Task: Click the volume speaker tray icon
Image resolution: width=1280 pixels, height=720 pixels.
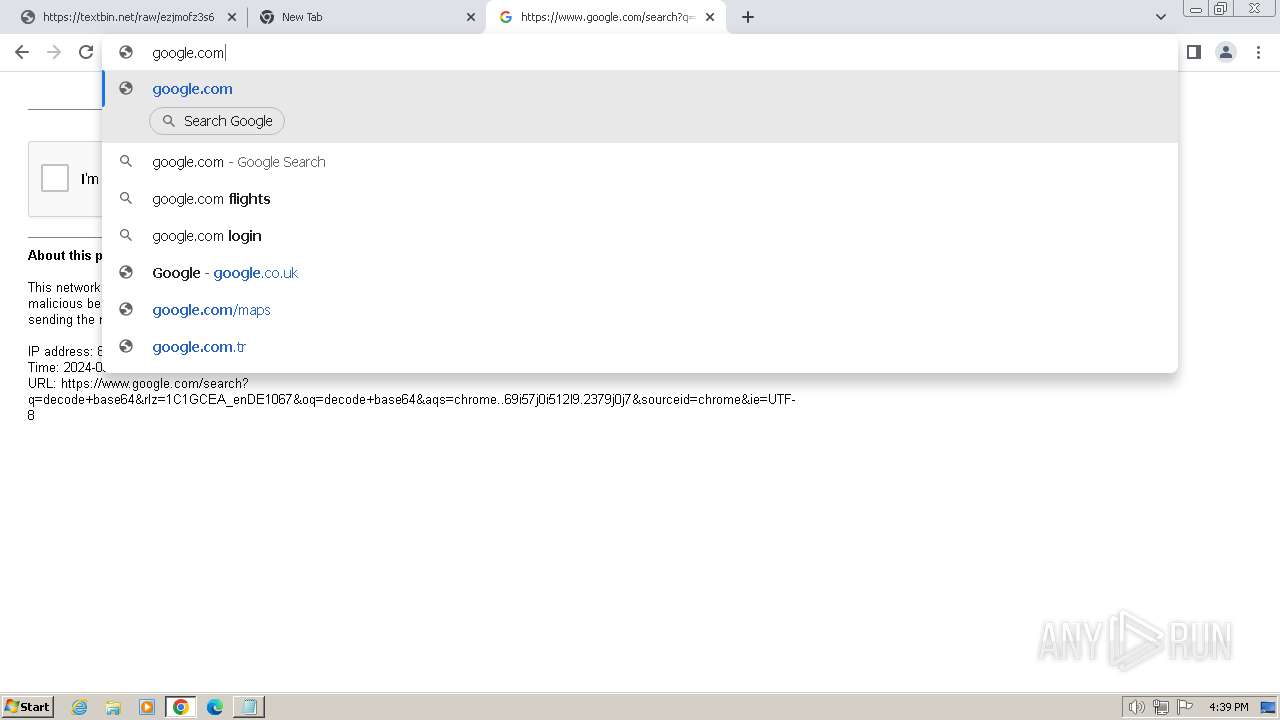Action: coord(1136,707)
